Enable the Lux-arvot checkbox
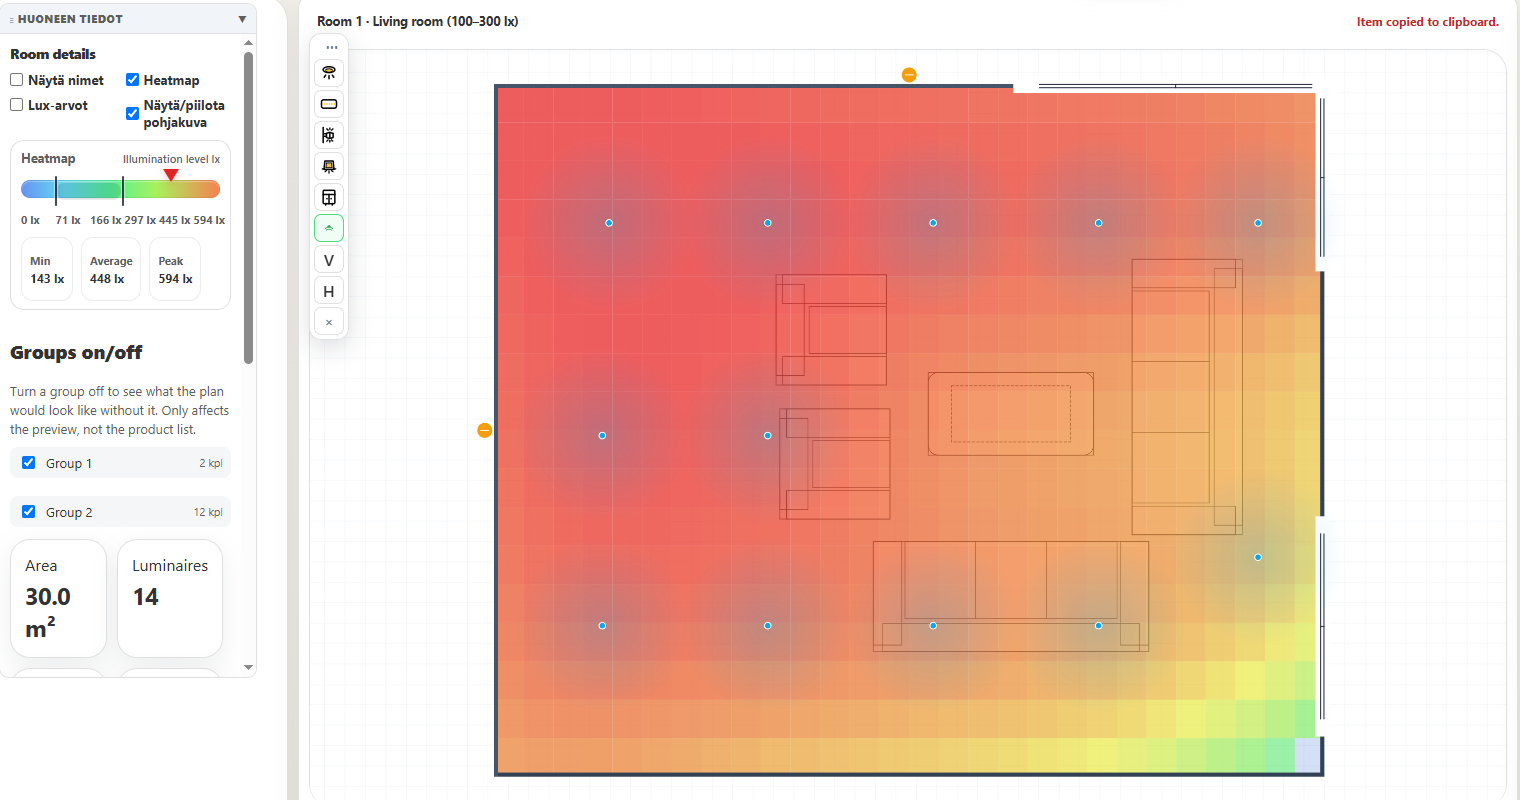This screenshot has width=1520, height=800. click(x=17, y=105)
